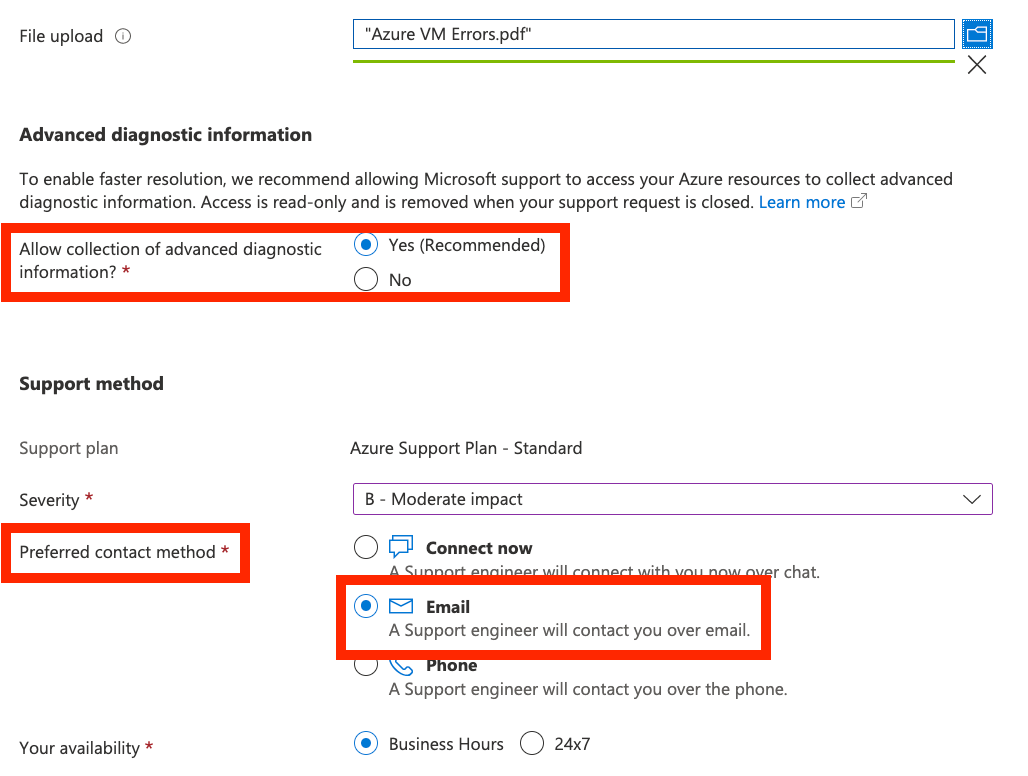Select the Email contact radio button

[x=366, y=606]
